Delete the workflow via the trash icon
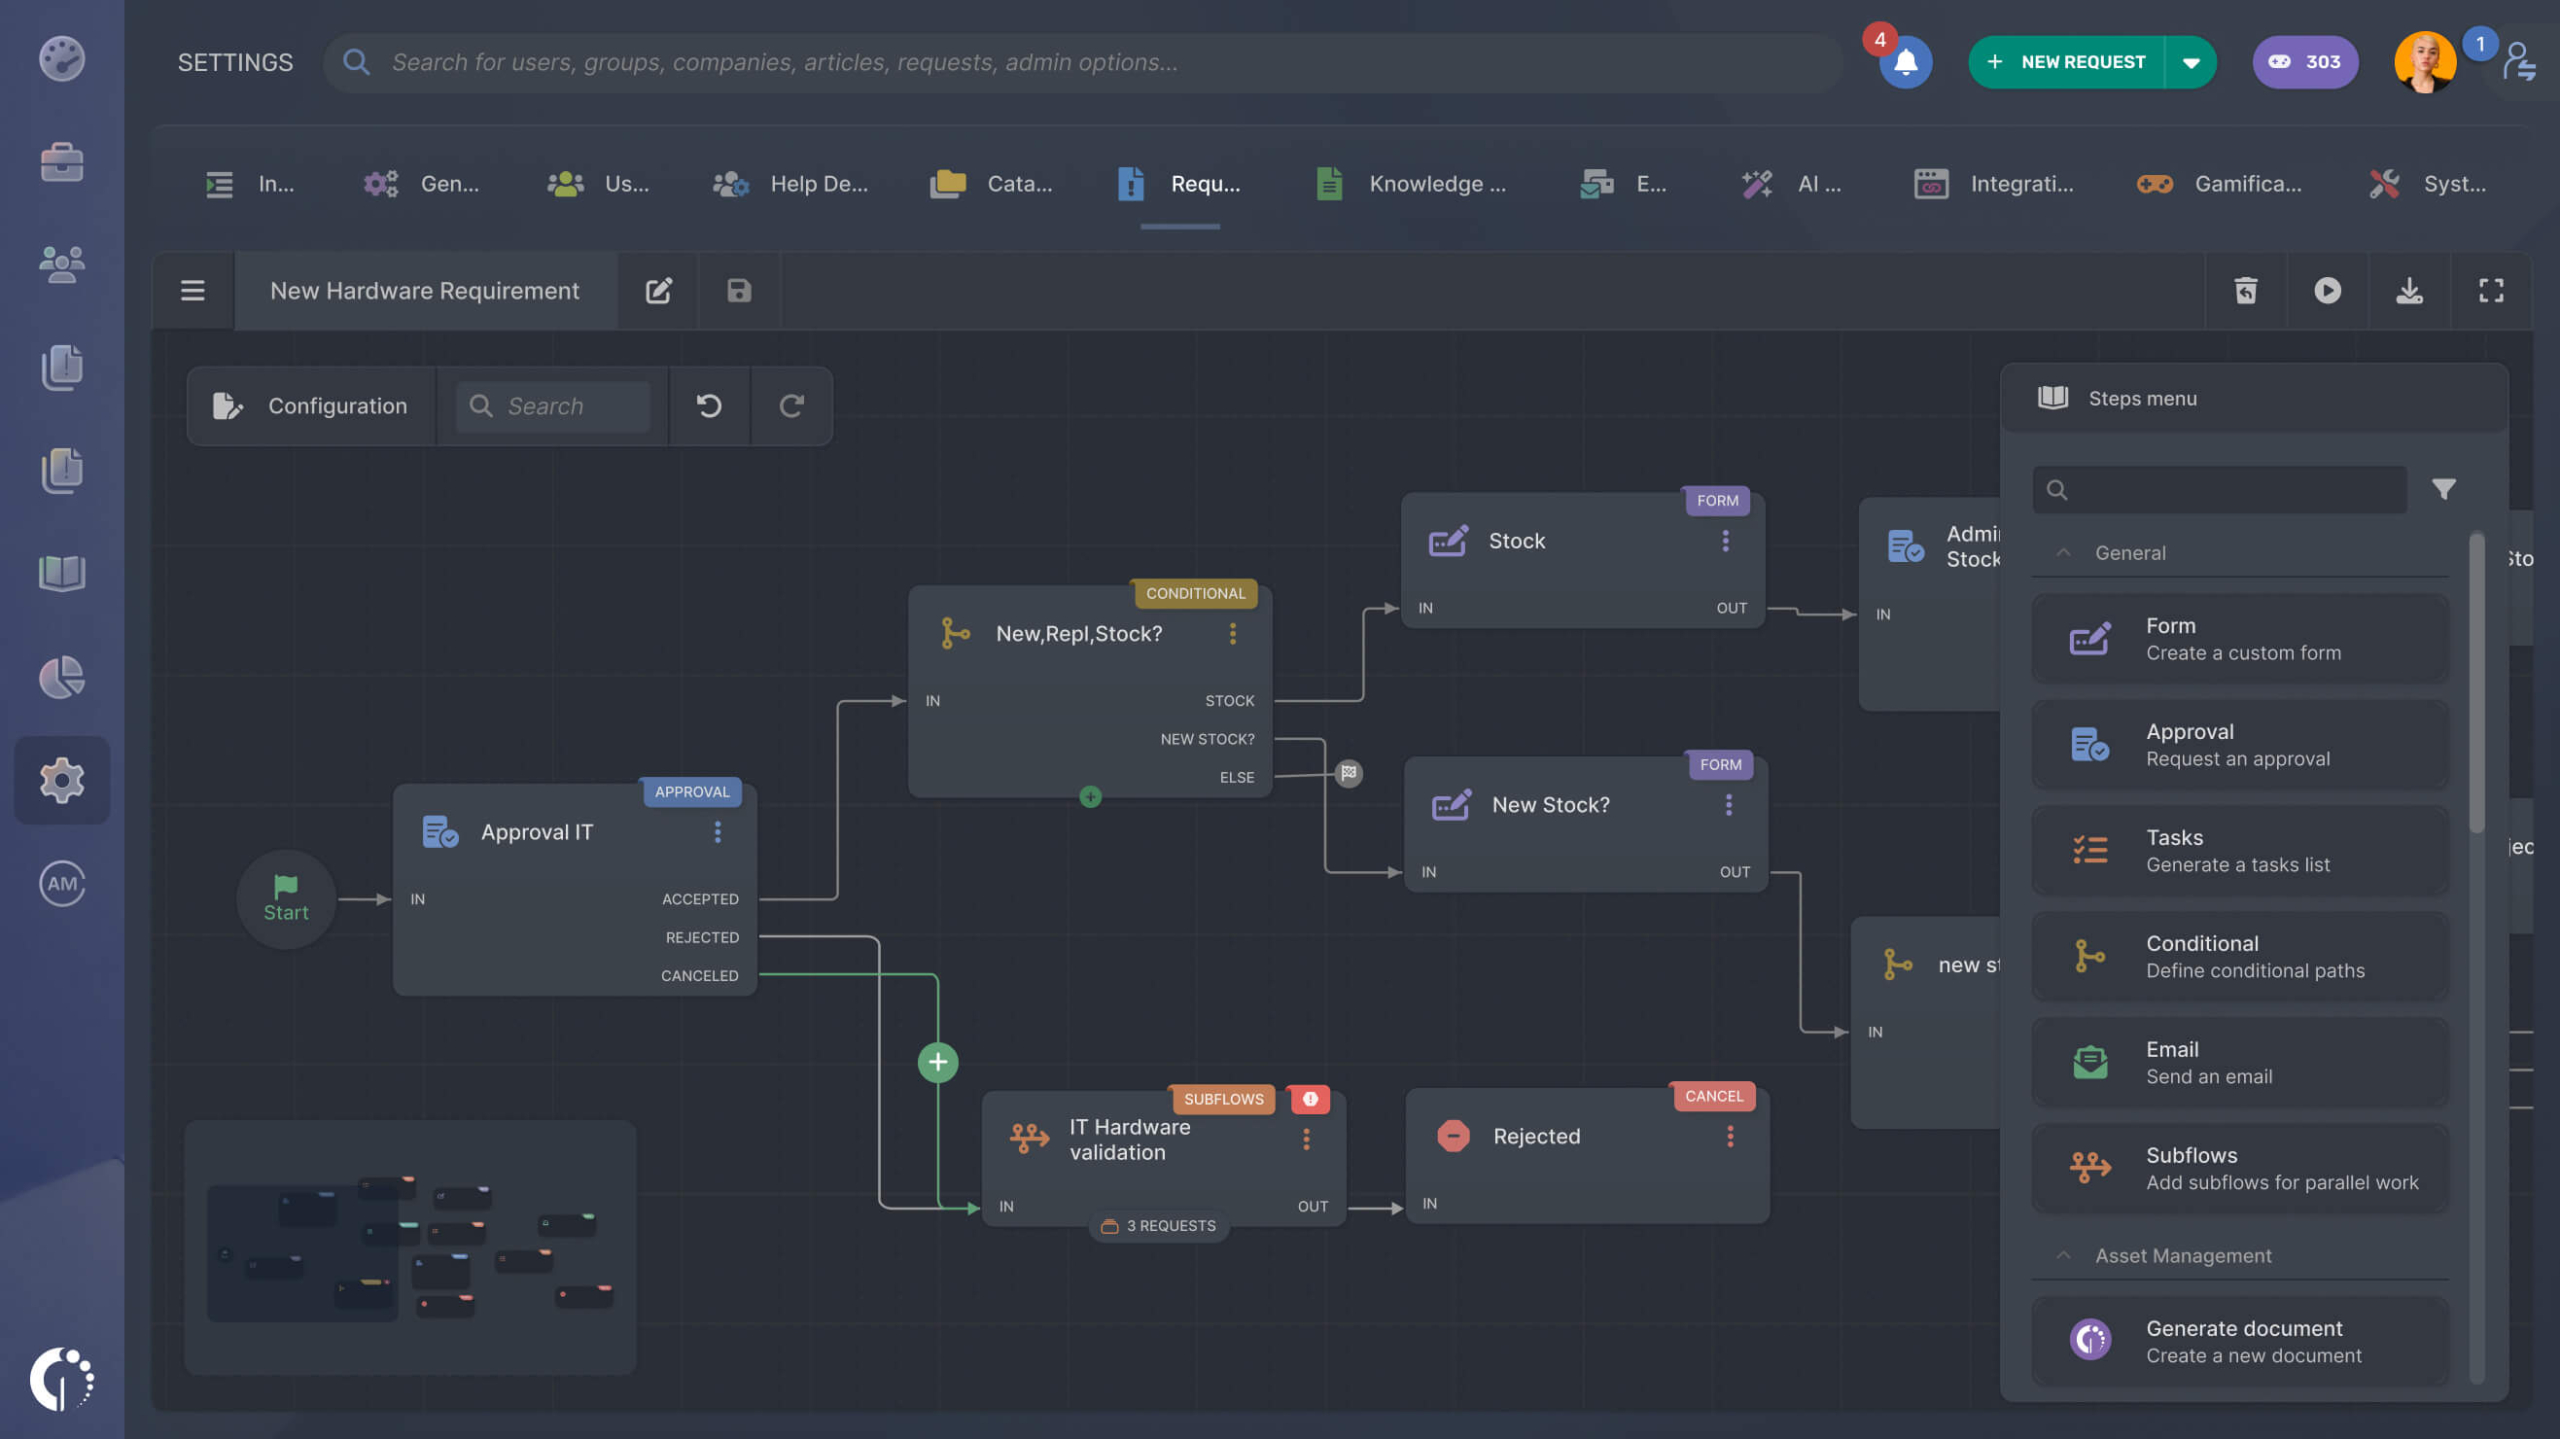Image resolution: width=2560 pixels, height=1439 pixels. point(2245,291)
